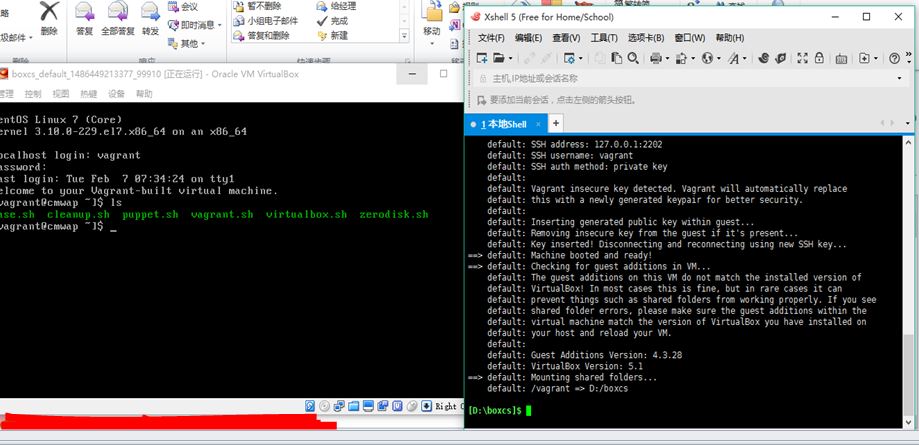Screen dimensions: 919x445
Task: Open Xshell 查看(V) menu
Action: click(566, 38)
